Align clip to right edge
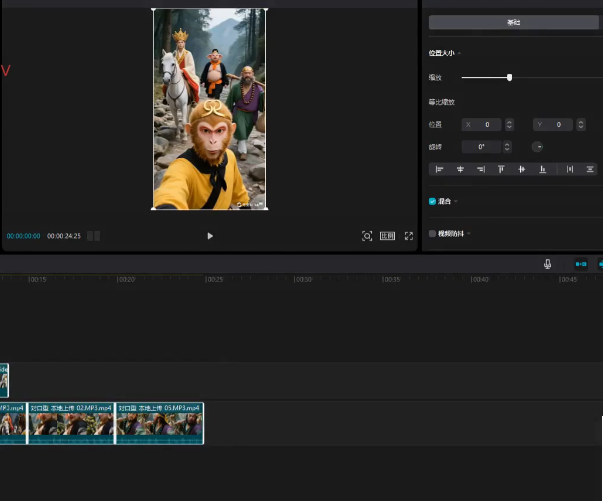The image size is (603, 501). click(481, 169)
